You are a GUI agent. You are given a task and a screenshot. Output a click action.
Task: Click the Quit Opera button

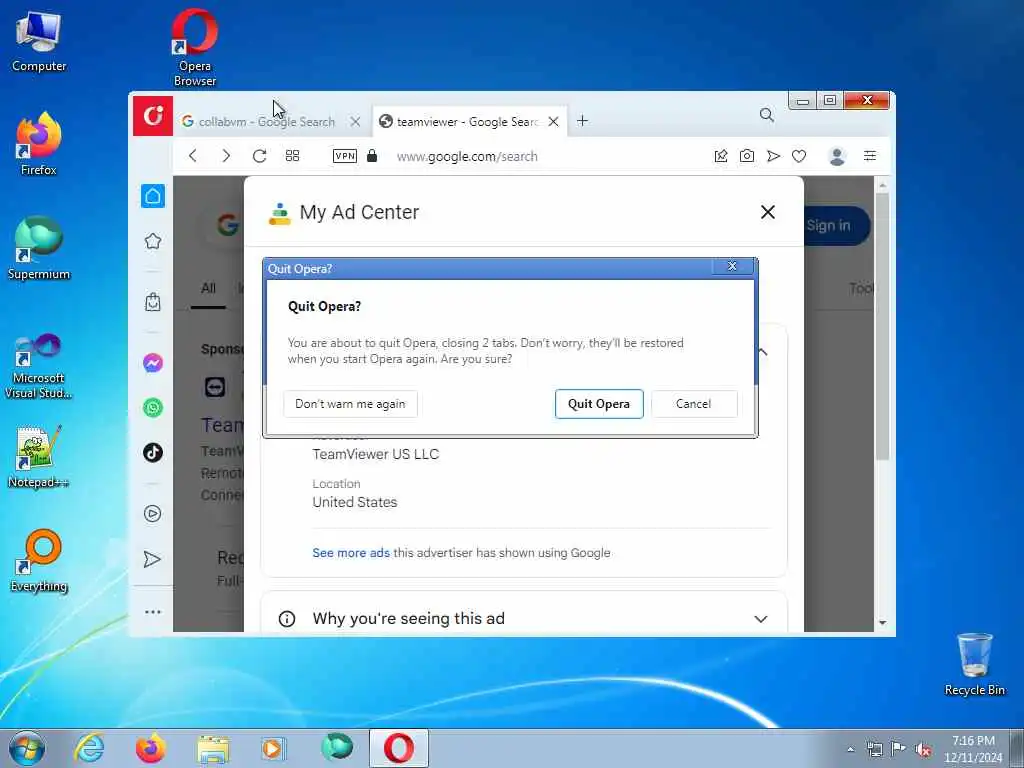pyautogui.click(x=599, y=404)
